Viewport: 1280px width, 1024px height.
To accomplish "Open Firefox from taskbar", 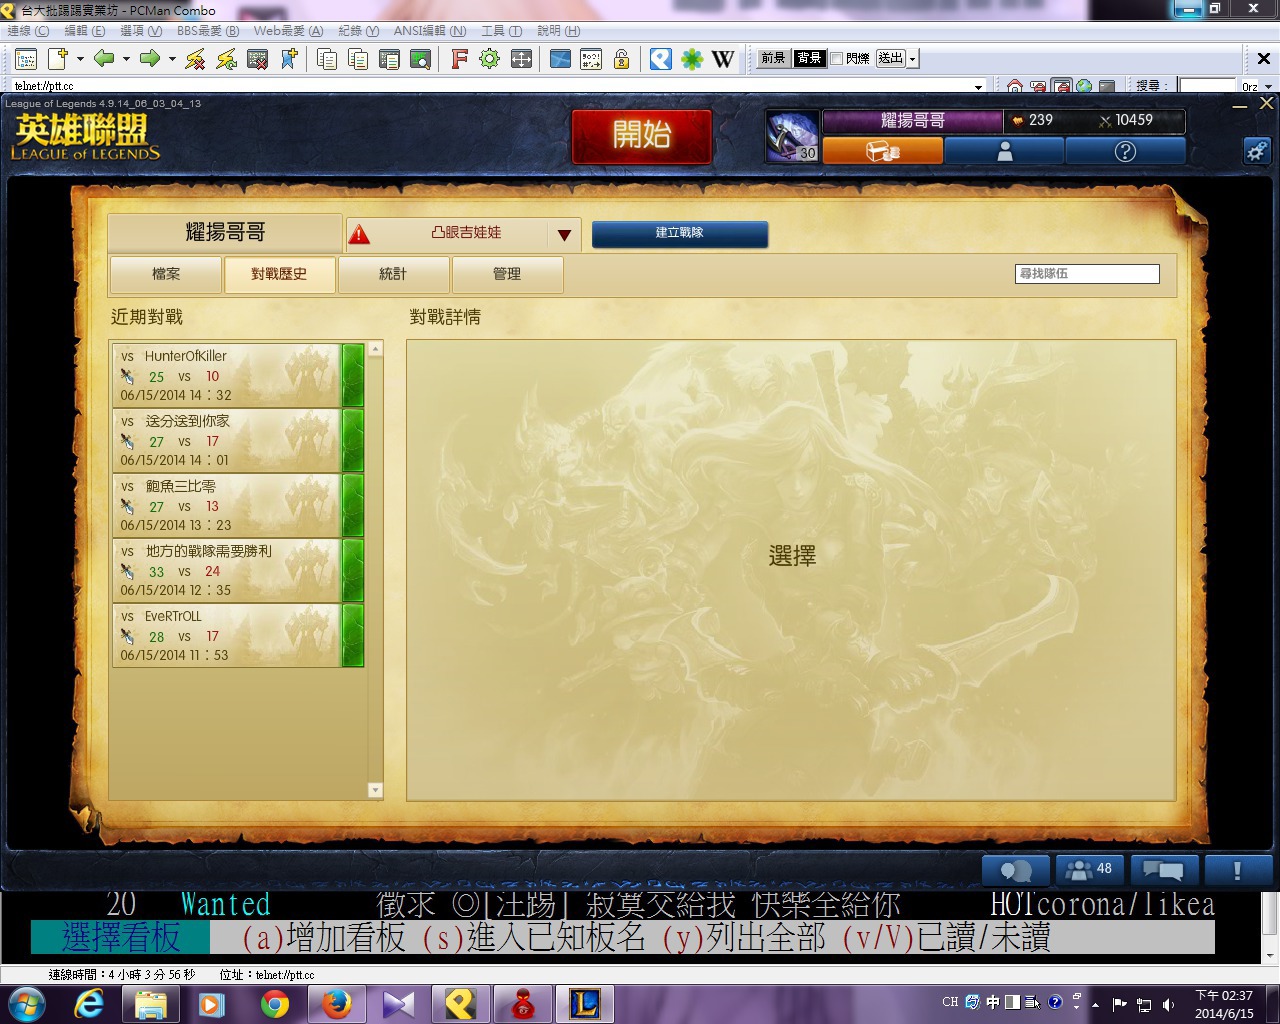I will [337, 1004].
